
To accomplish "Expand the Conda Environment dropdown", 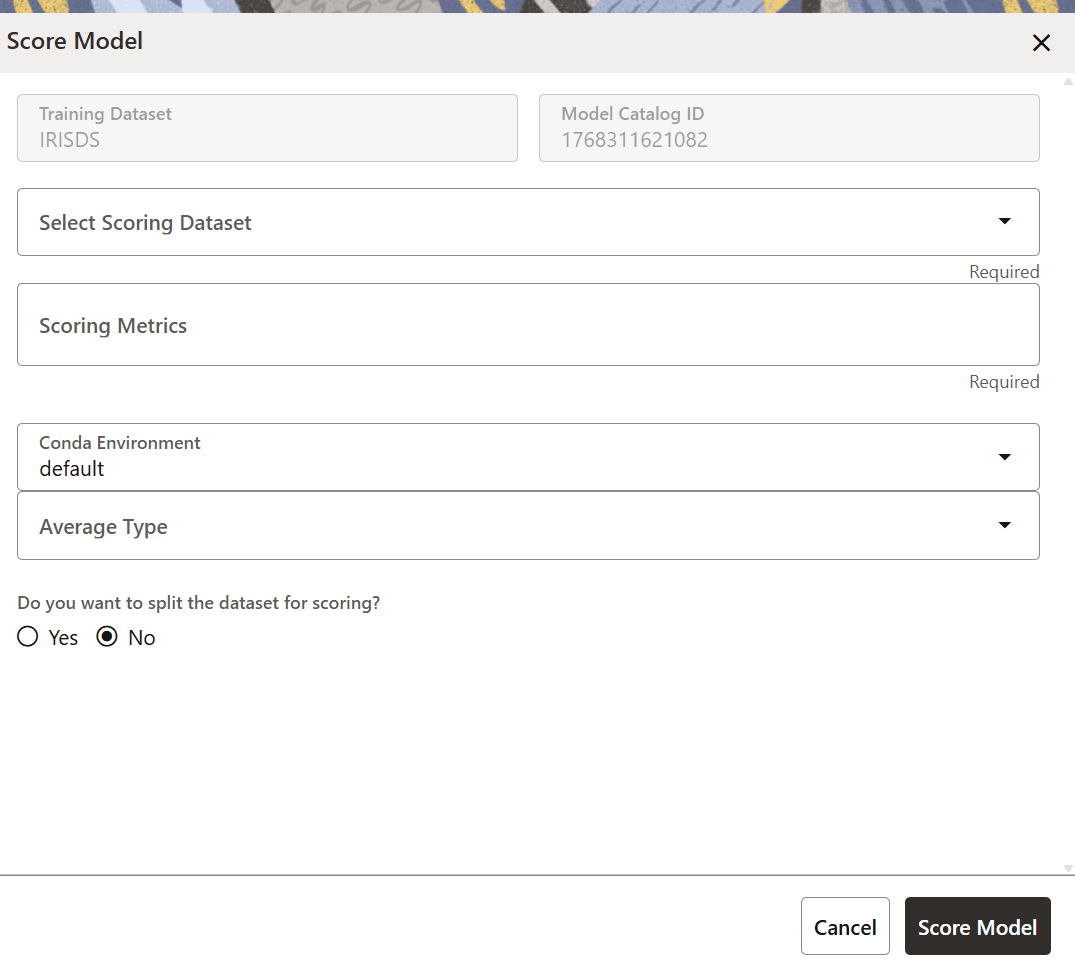I will [x=528, y=457].
